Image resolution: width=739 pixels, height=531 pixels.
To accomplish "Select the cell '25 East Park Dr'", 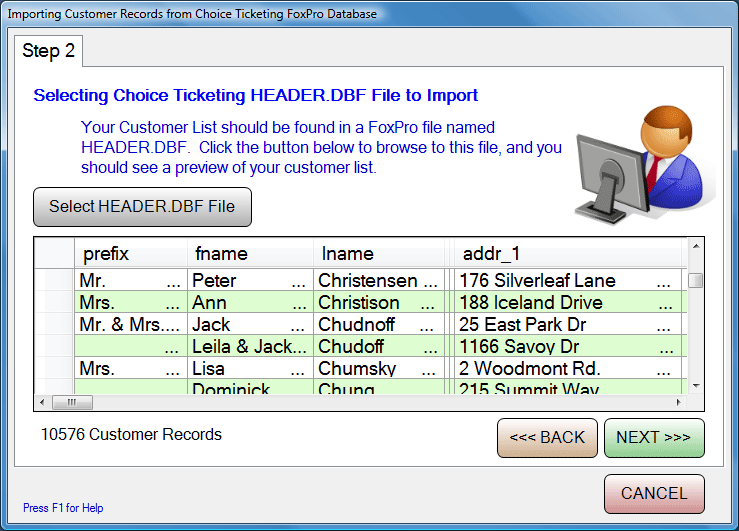I will point(567,325).
